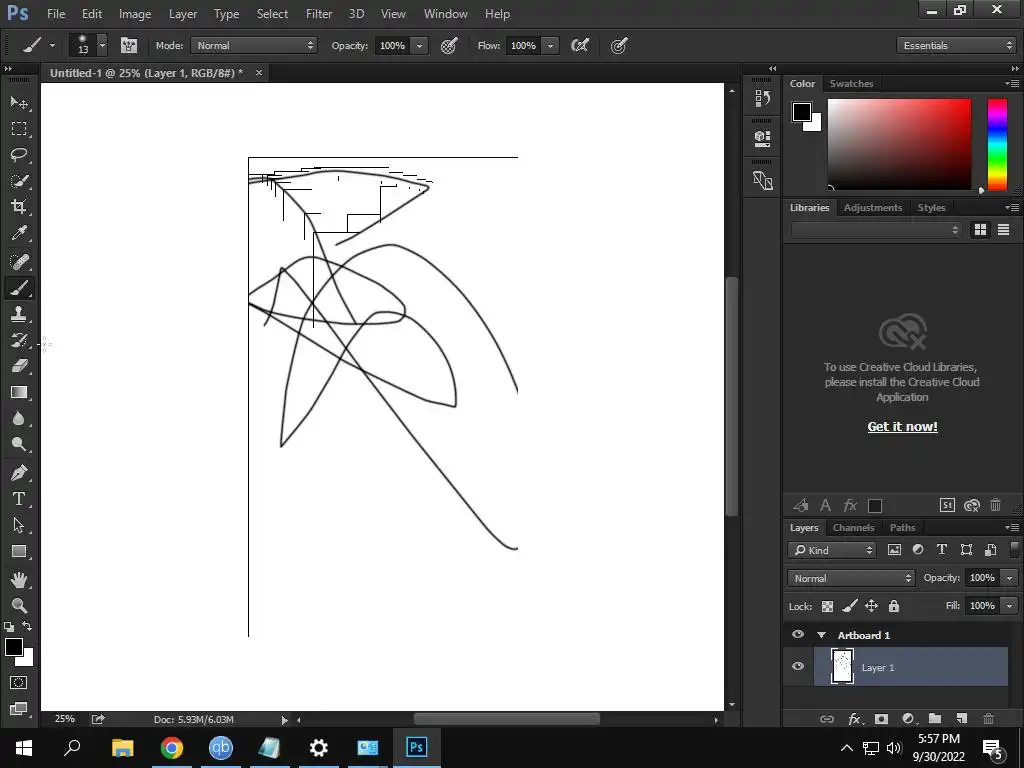Create new fill or adjustment layer
The image size is (1024, 768).
908,718
